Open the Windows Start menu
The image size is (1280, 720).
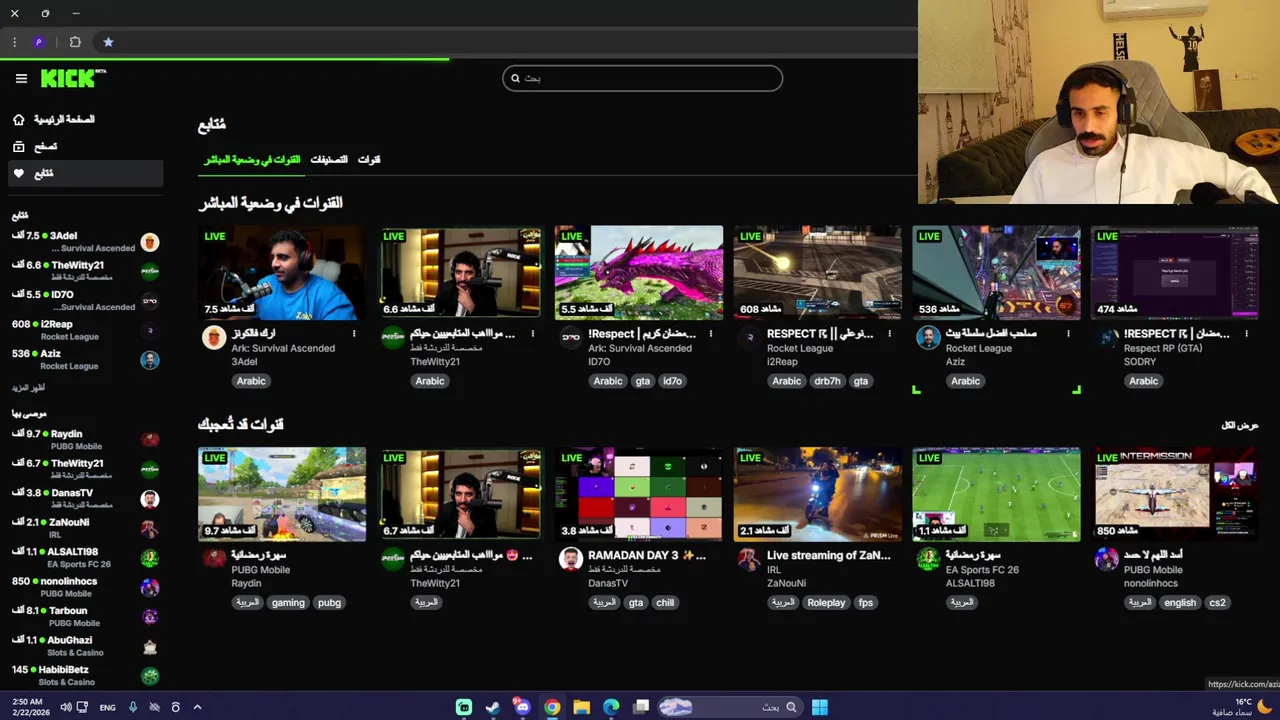click(819, 707)
